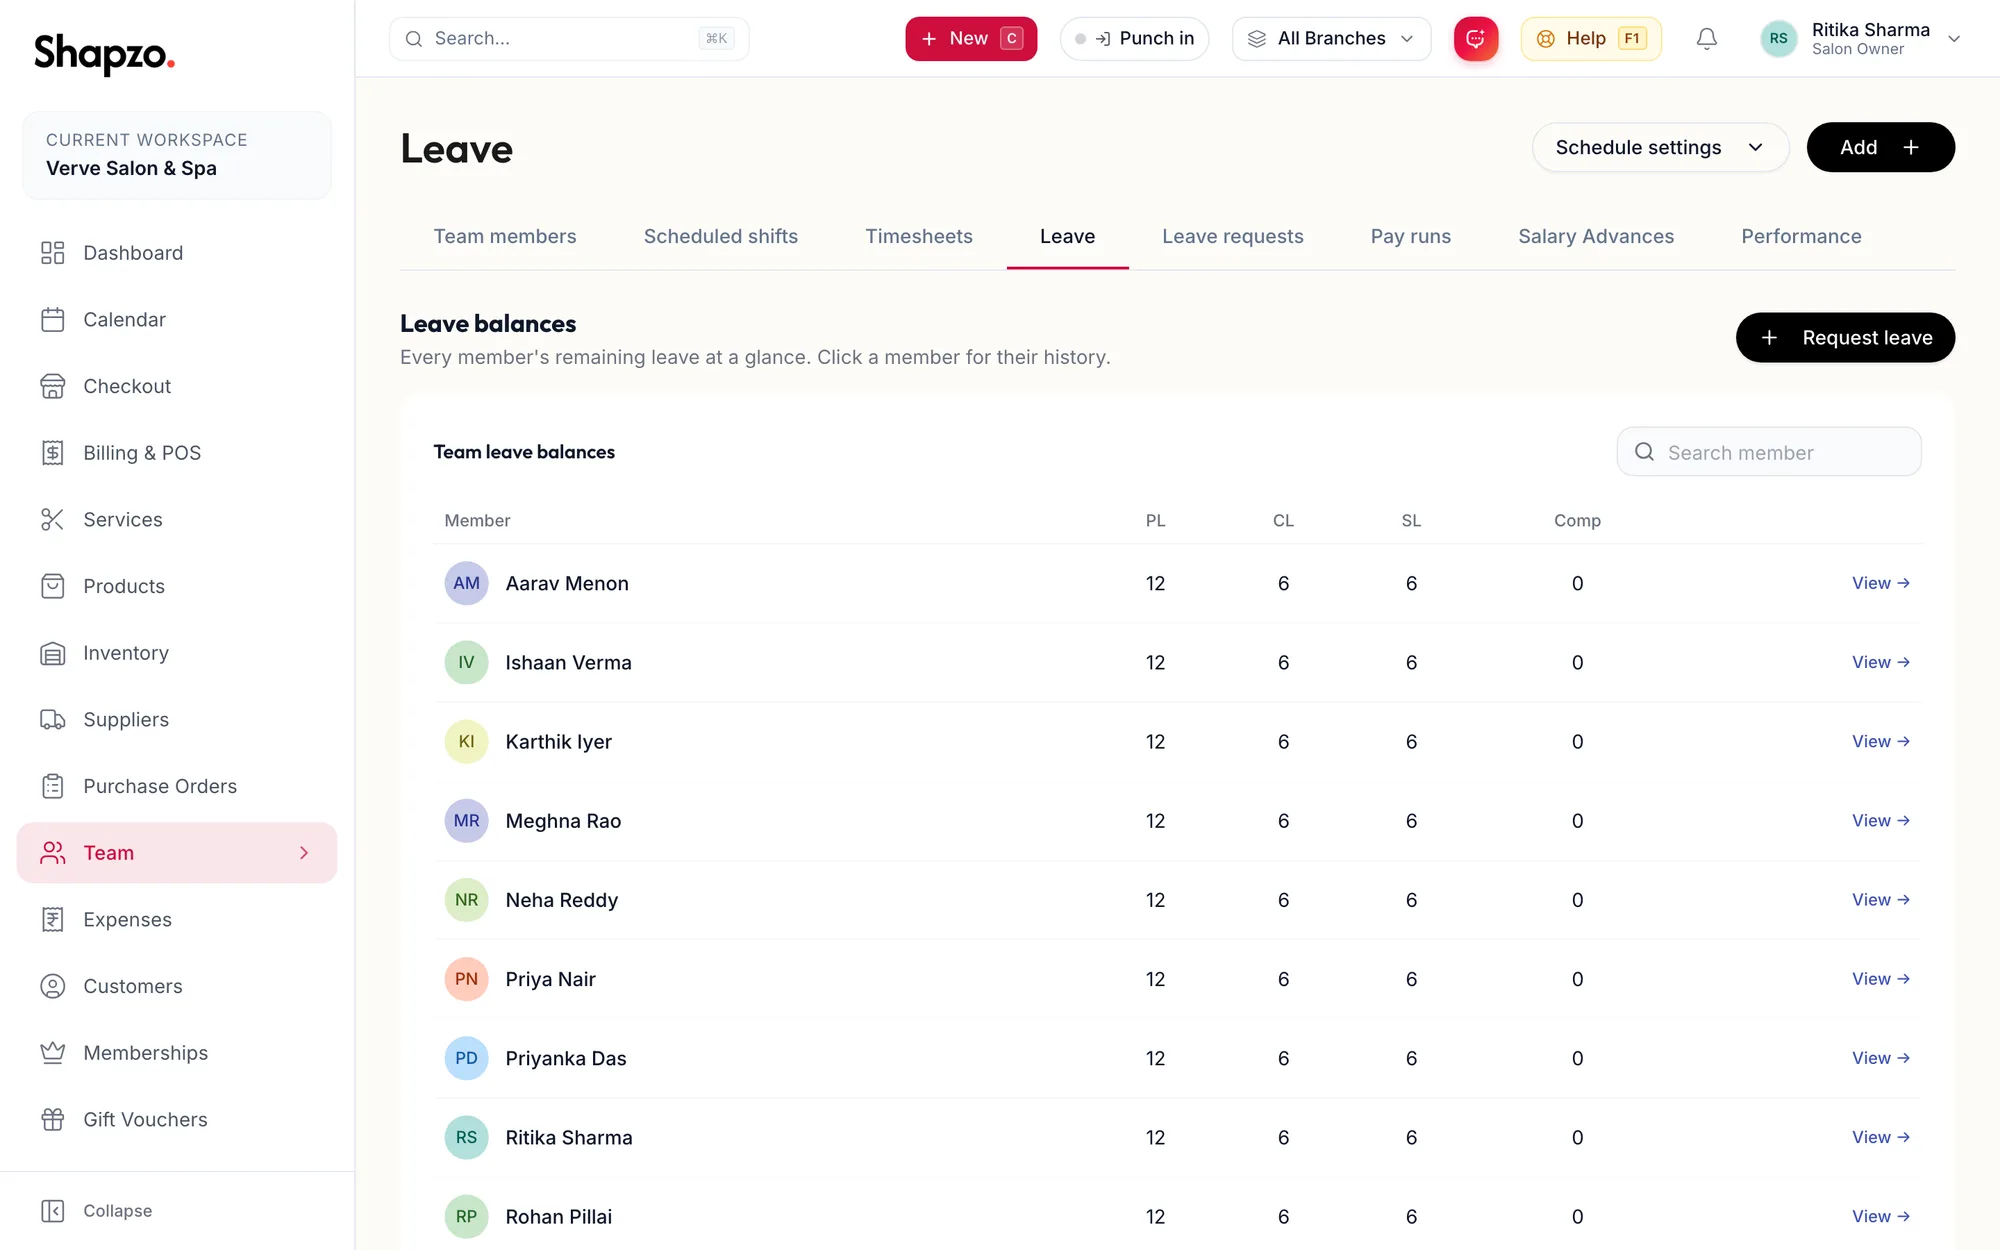
Task: Switch to the Leave requests tab
Action: pos(1233,236)
